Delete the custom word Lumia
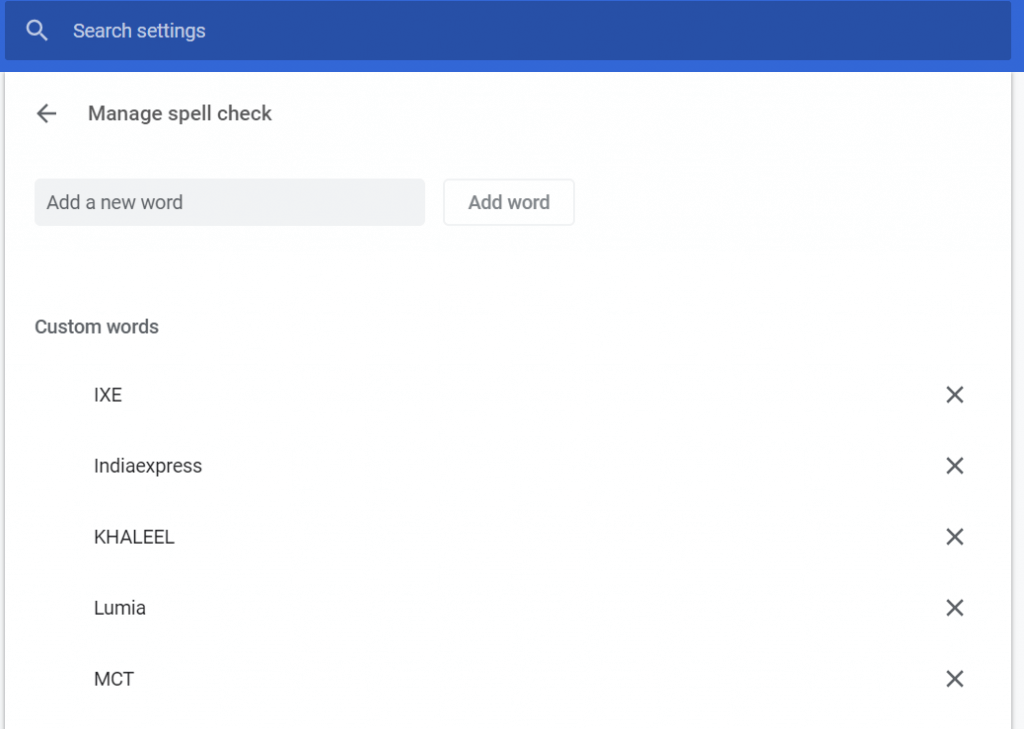 955,608
